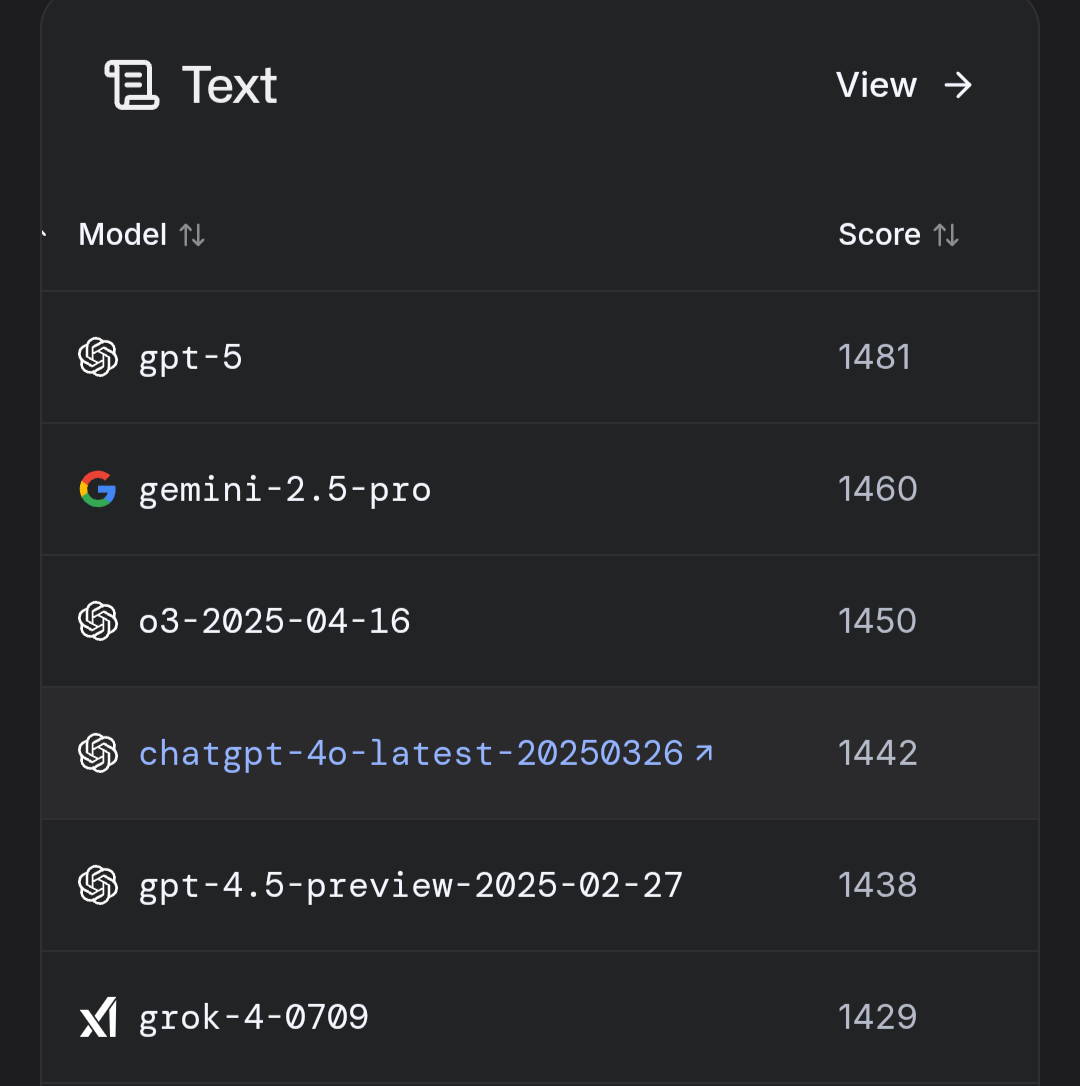
Task: Select the gpt-4.5-preview-2025-02-27 model name
Action: click(x=411, y=886)
